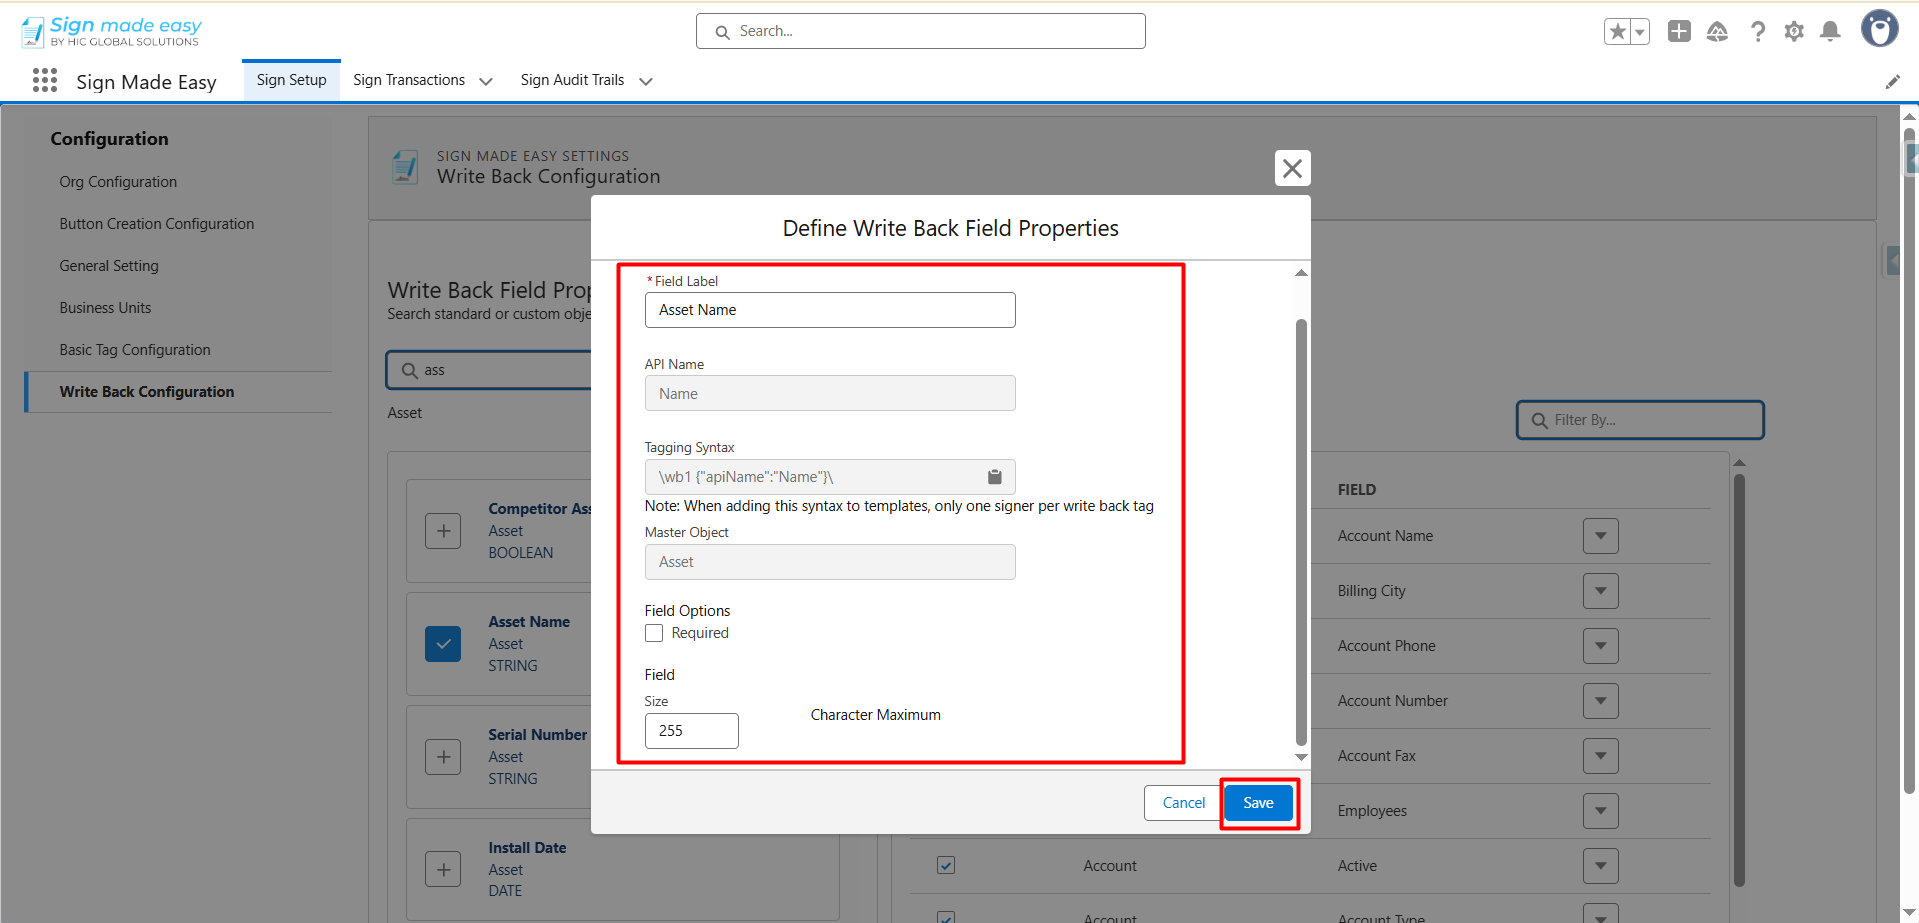Viewport: 1919px width, 923px height.
Task: Open Basic Tag Configuration settings
Action: 135,350
